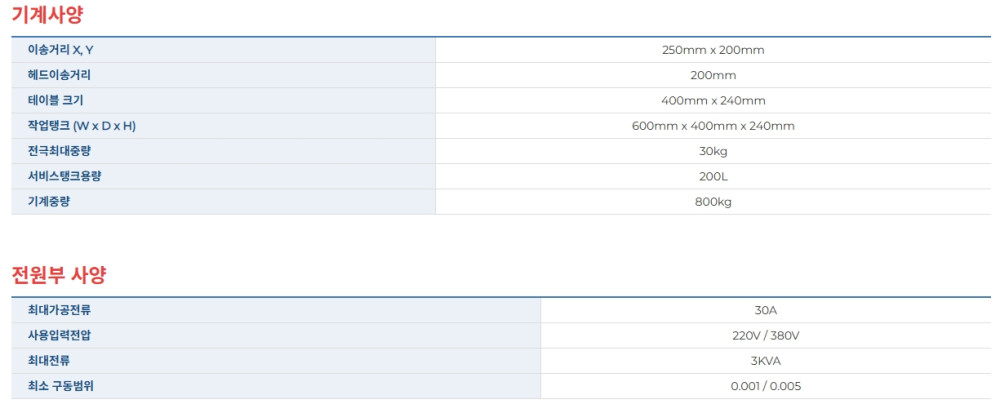This screenshot has width=1000, height=413.
Task: Select the 작업탱크 (W x D x H) label
Action: tap(82, 126)
